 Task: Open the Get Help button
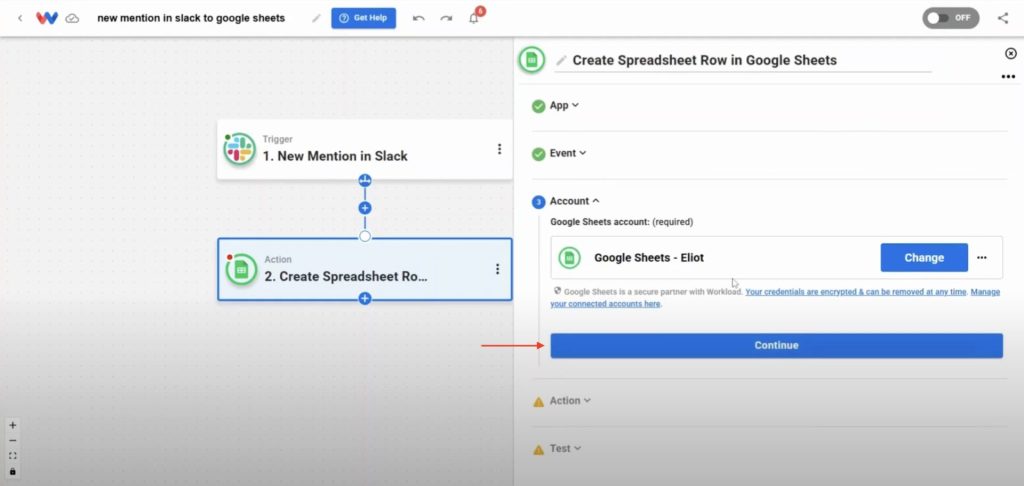point(363,18)
